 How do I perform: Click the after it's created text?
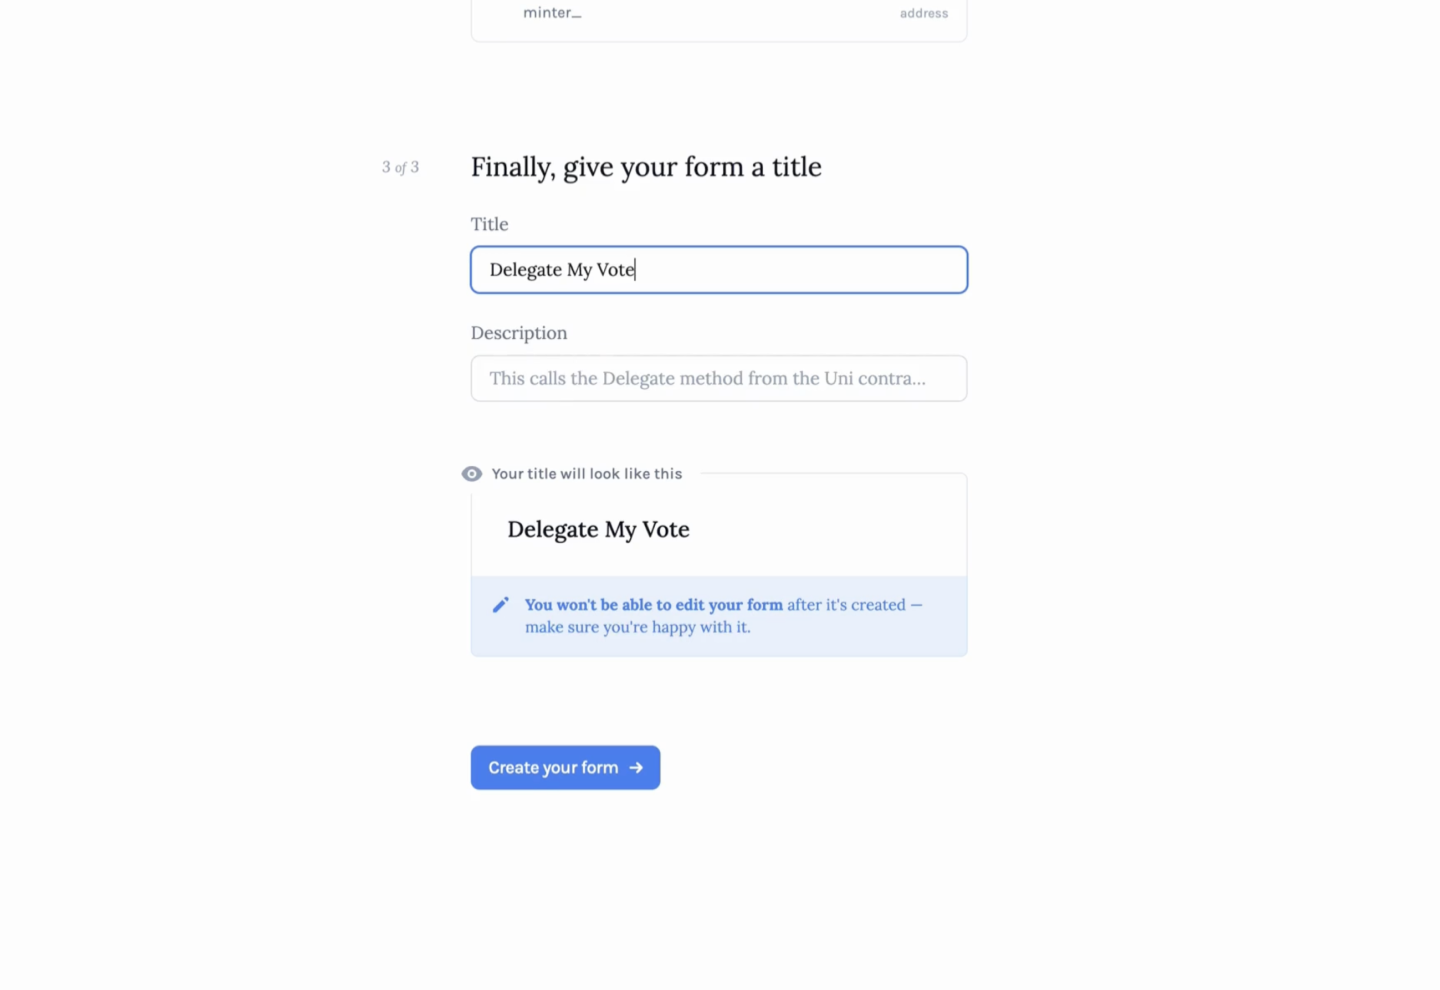pos(846,605)
